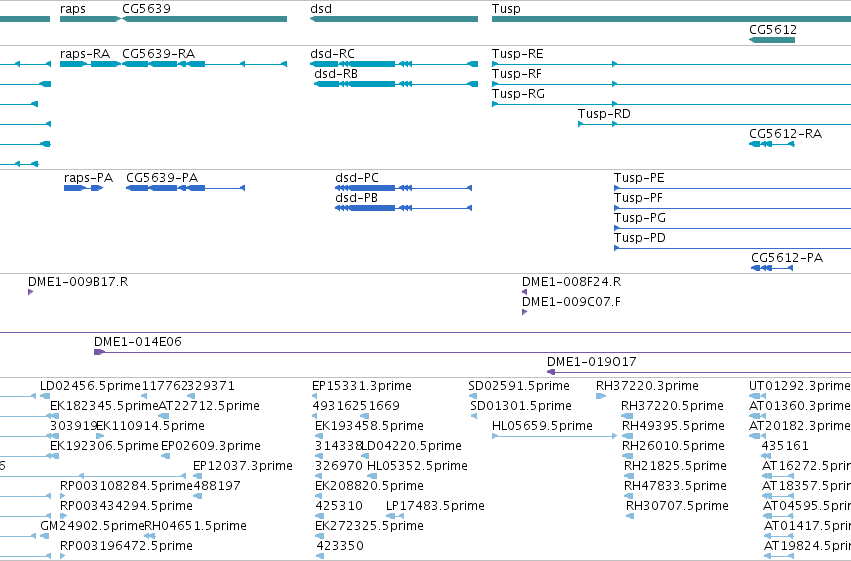Select the 423350 EST feature

319,556
